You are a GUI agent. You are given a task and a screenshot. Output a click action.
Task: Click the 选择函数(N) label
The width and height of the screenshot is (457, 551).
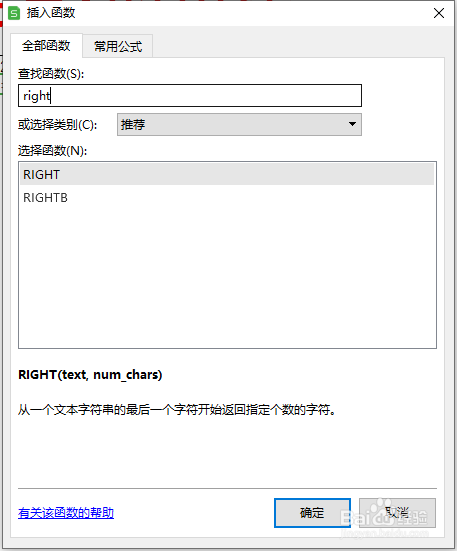pos(53,151)
